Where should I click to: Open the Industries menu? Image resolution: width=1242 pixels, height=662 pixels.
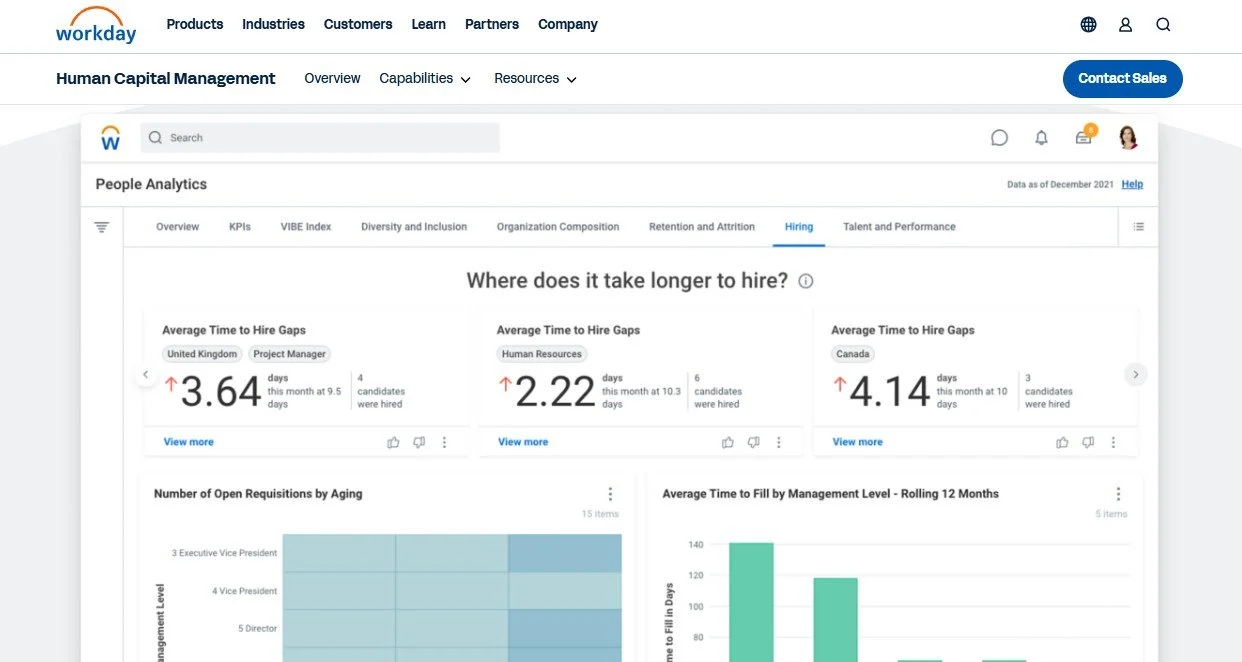point(273,24)
